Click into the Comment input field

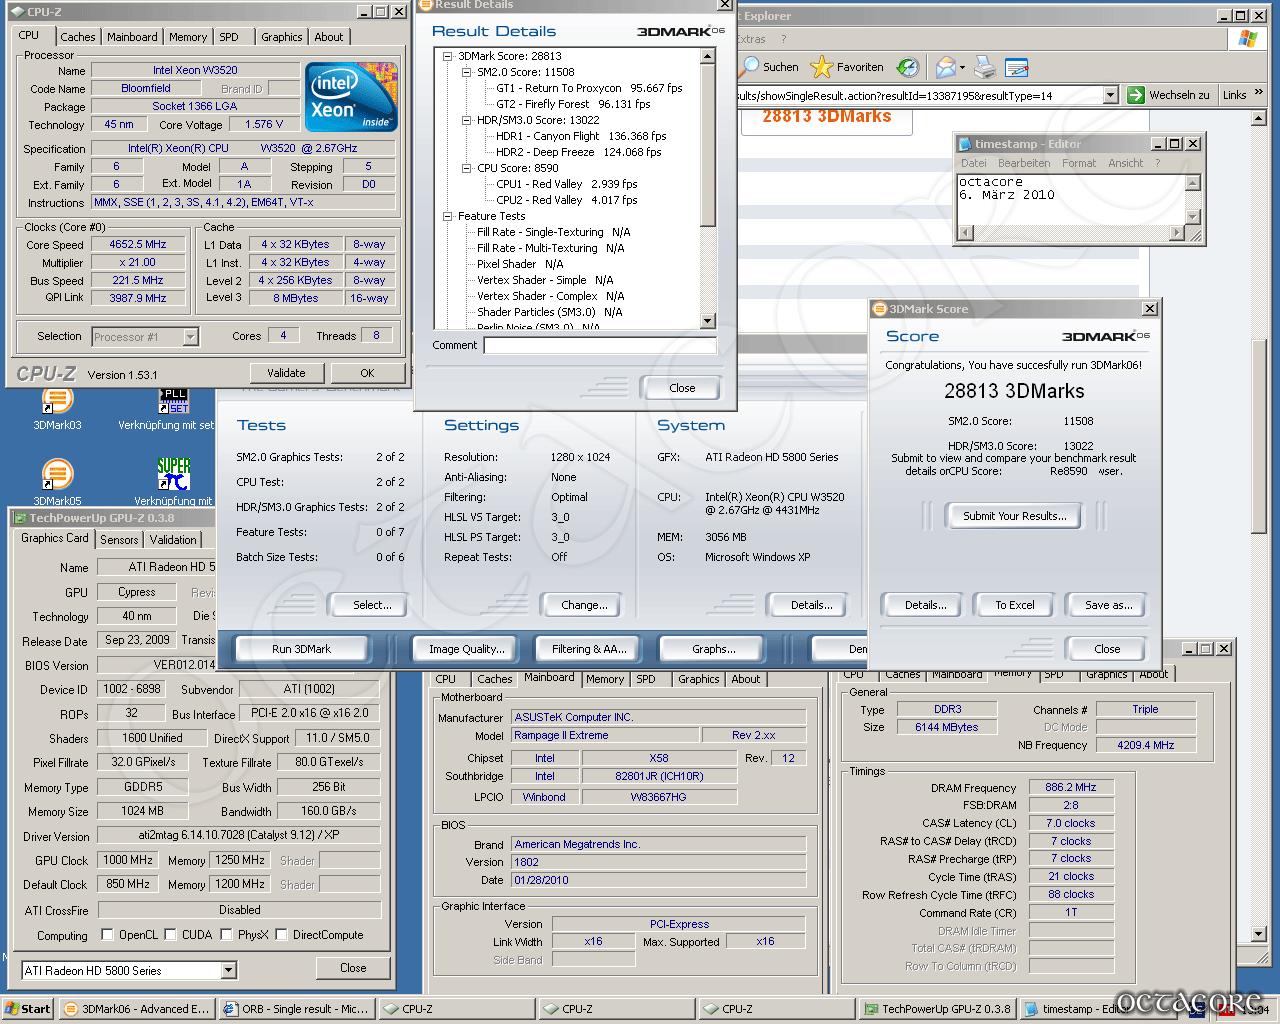click(x=600, y=345)
